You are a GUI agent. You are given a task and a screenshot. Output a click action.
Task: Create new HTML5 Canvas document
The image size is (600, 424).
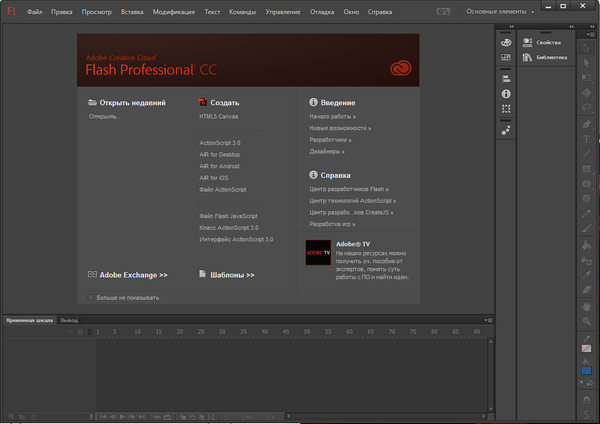point(218,116)
